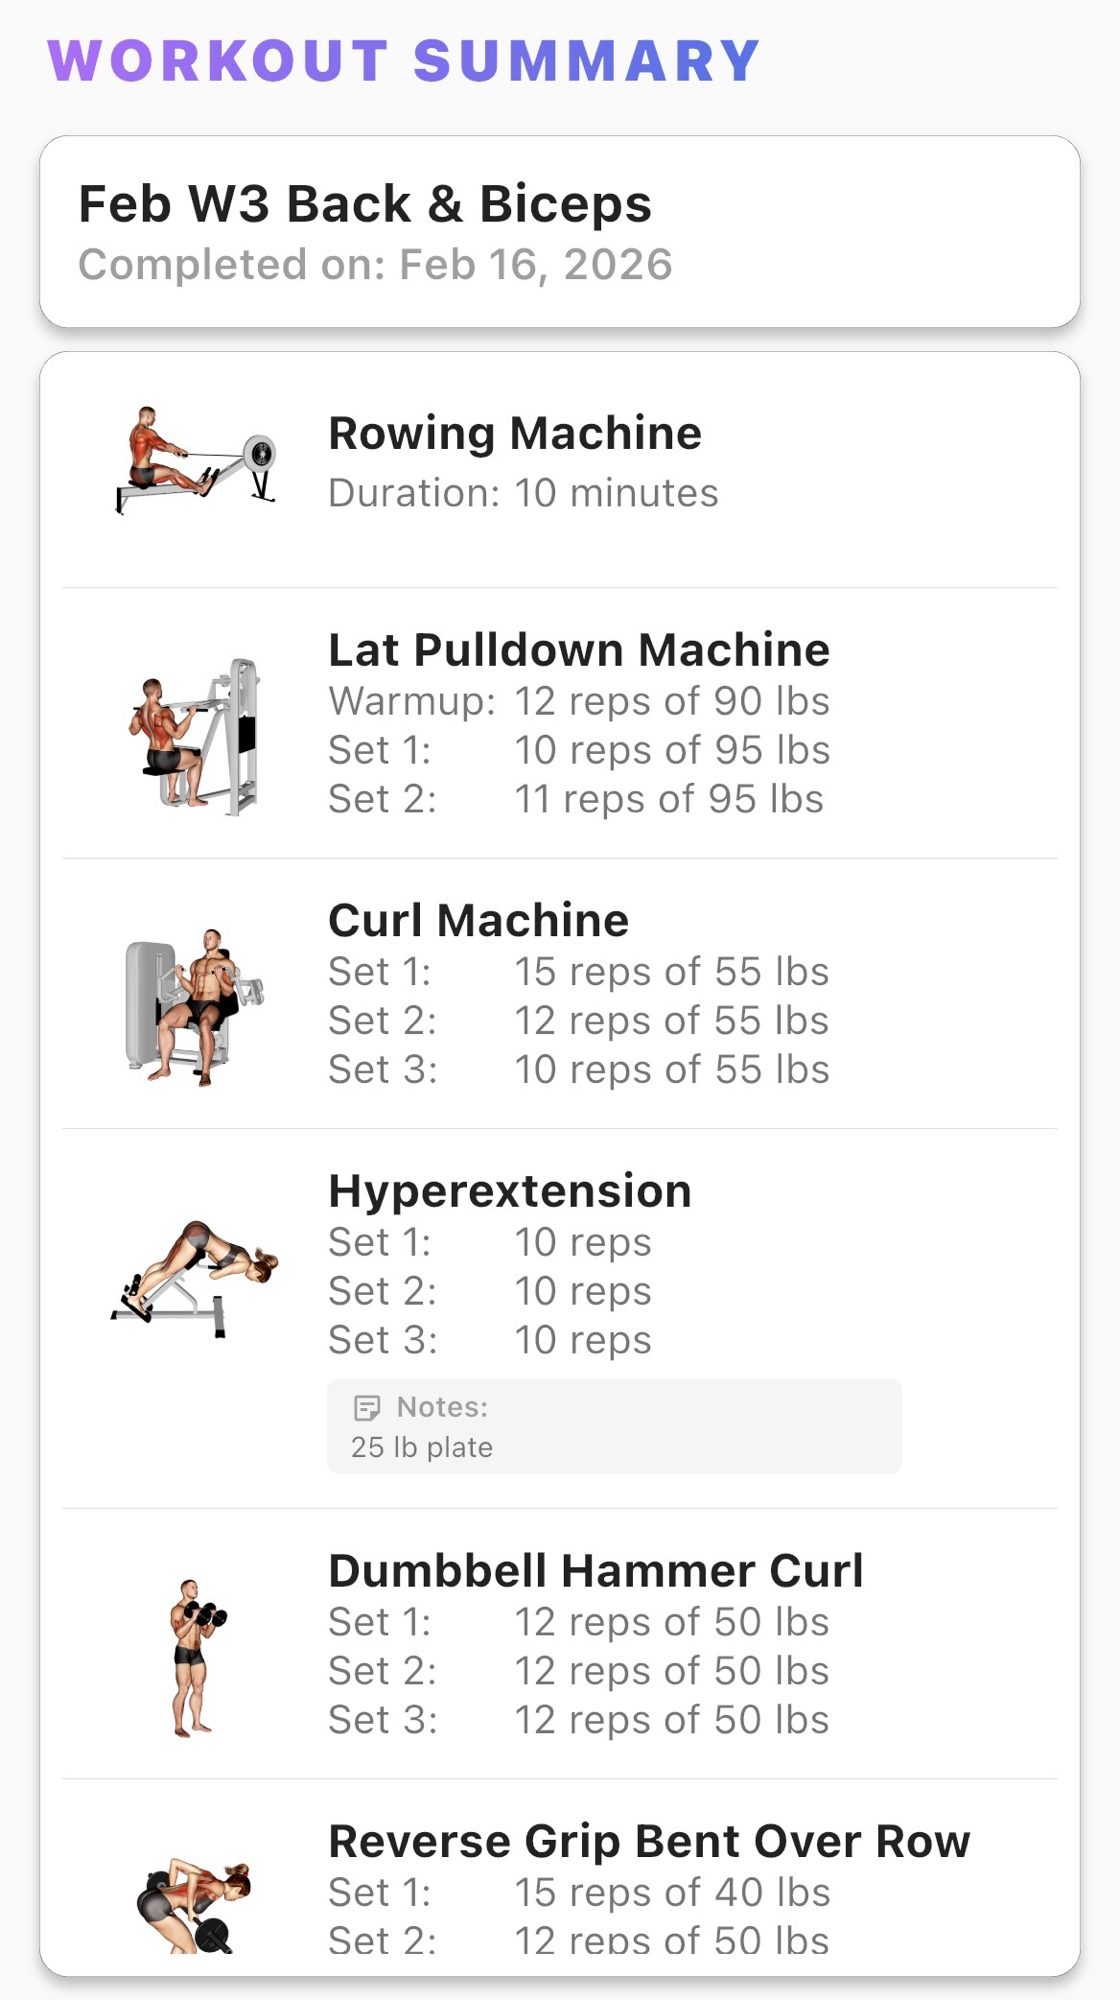The width and height of the screenshot is (1120, 2000).
Task: Tap the note icon beside Notes
Action: (367, 1408)
